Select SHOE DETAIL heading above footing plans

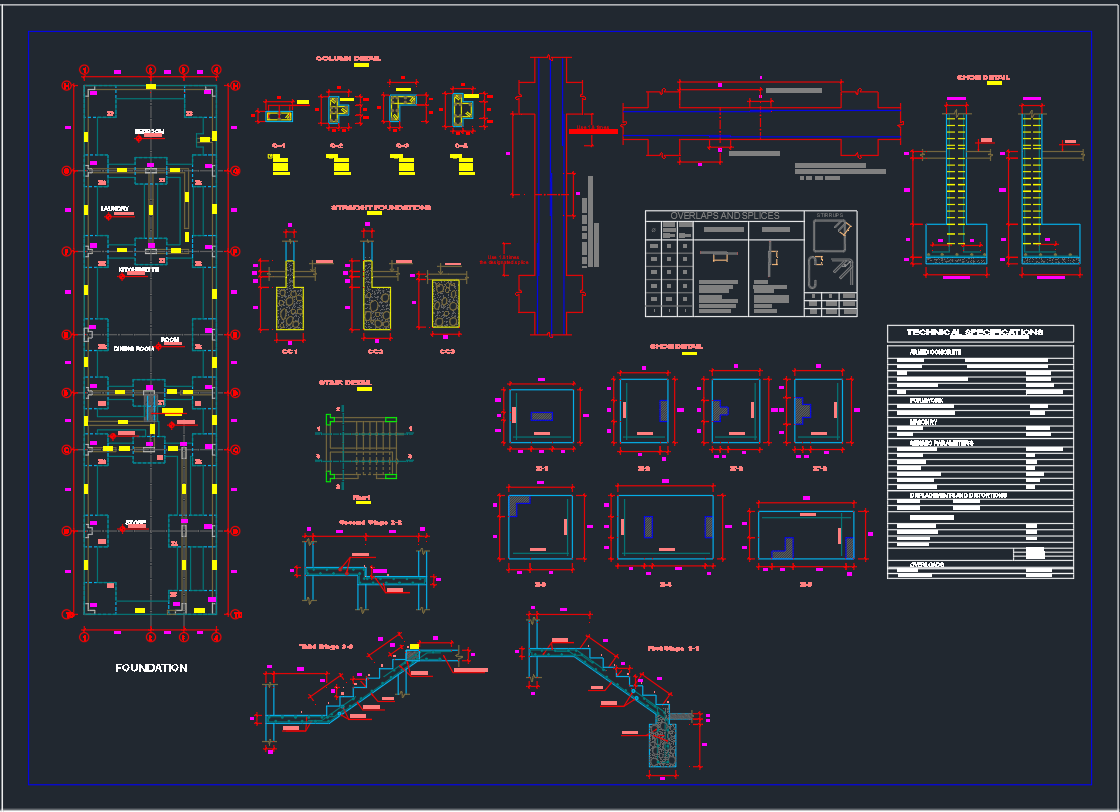[676, 346]
